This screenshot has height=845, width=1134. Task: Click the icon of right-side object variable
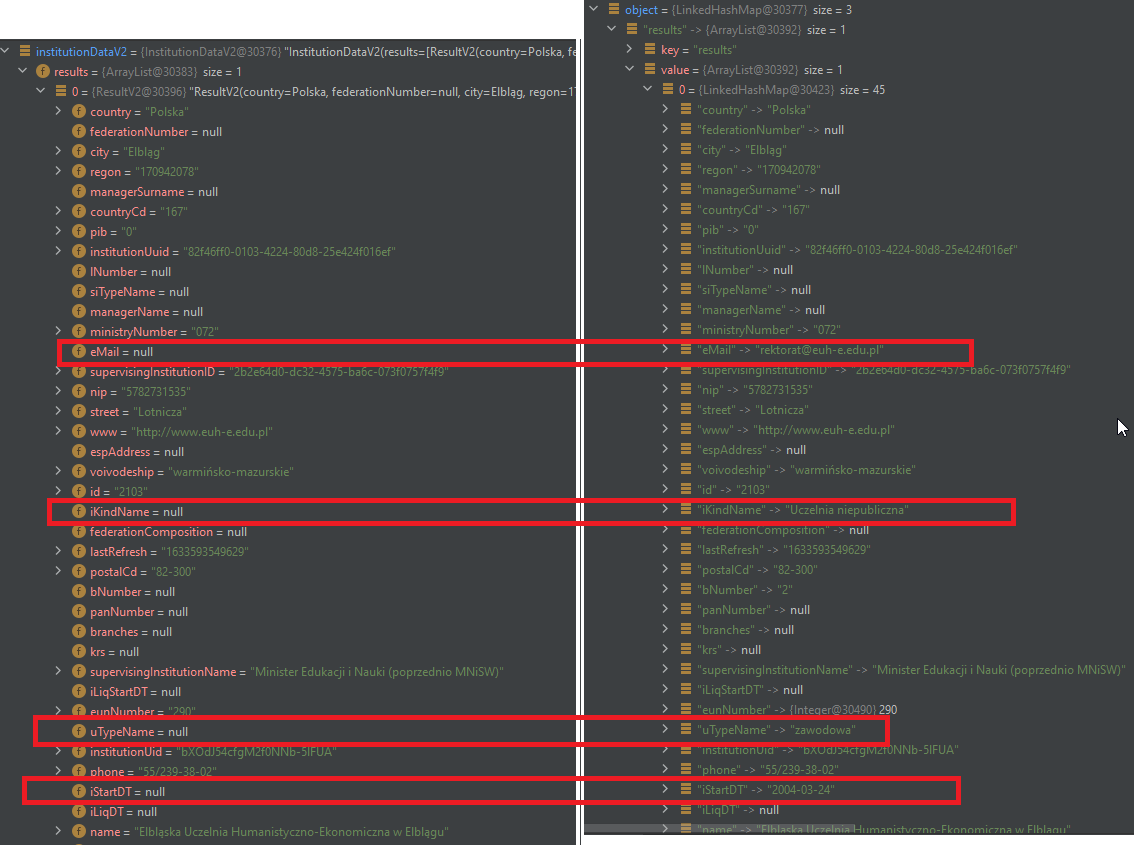click(x=614, y=9)
